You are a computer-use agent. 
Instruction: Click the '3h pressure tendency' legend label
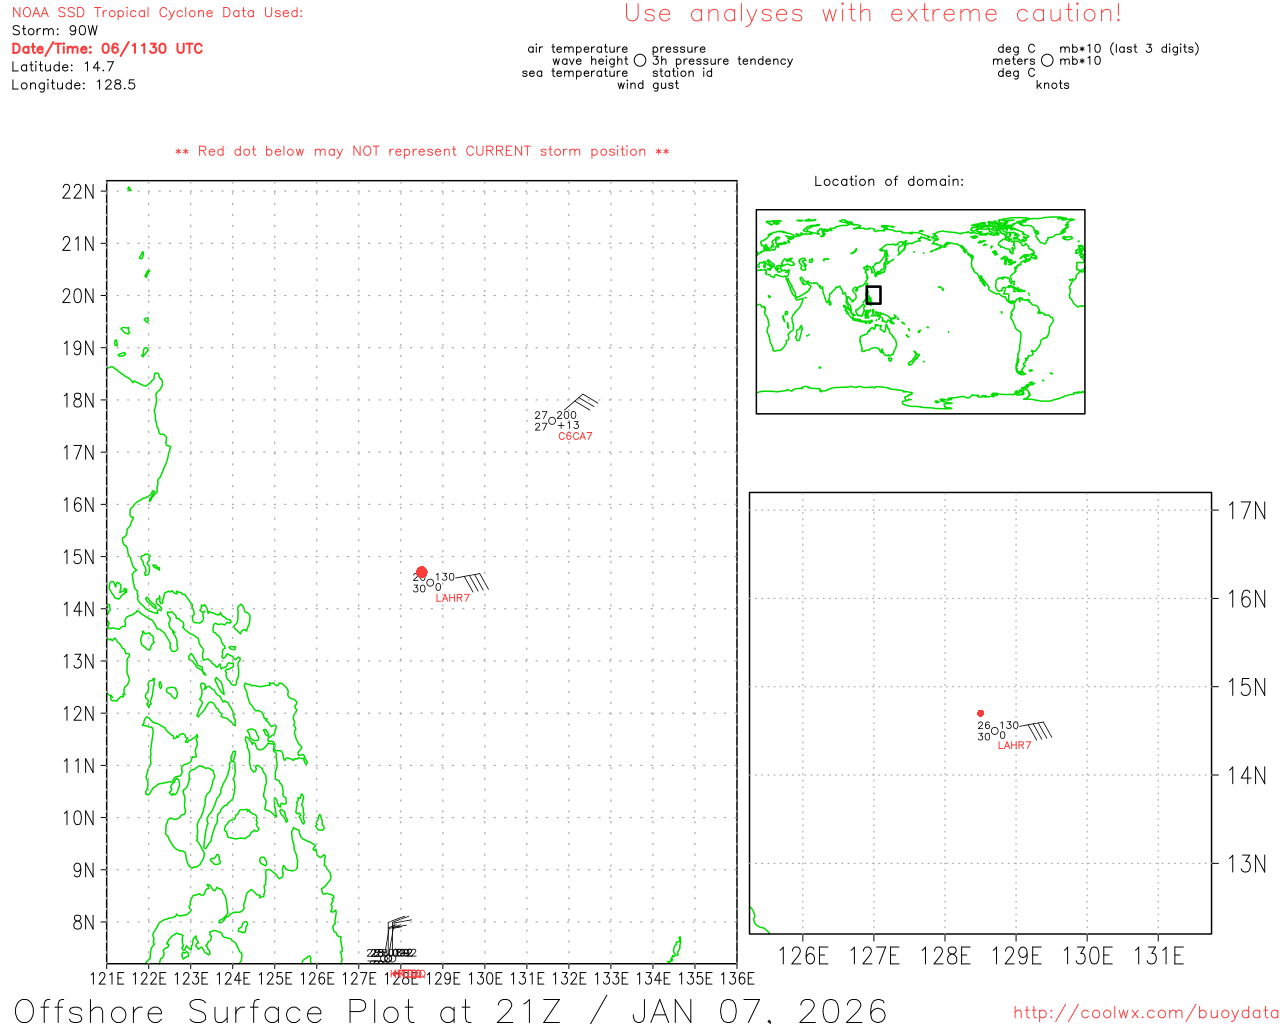click(x=722, y=61)
